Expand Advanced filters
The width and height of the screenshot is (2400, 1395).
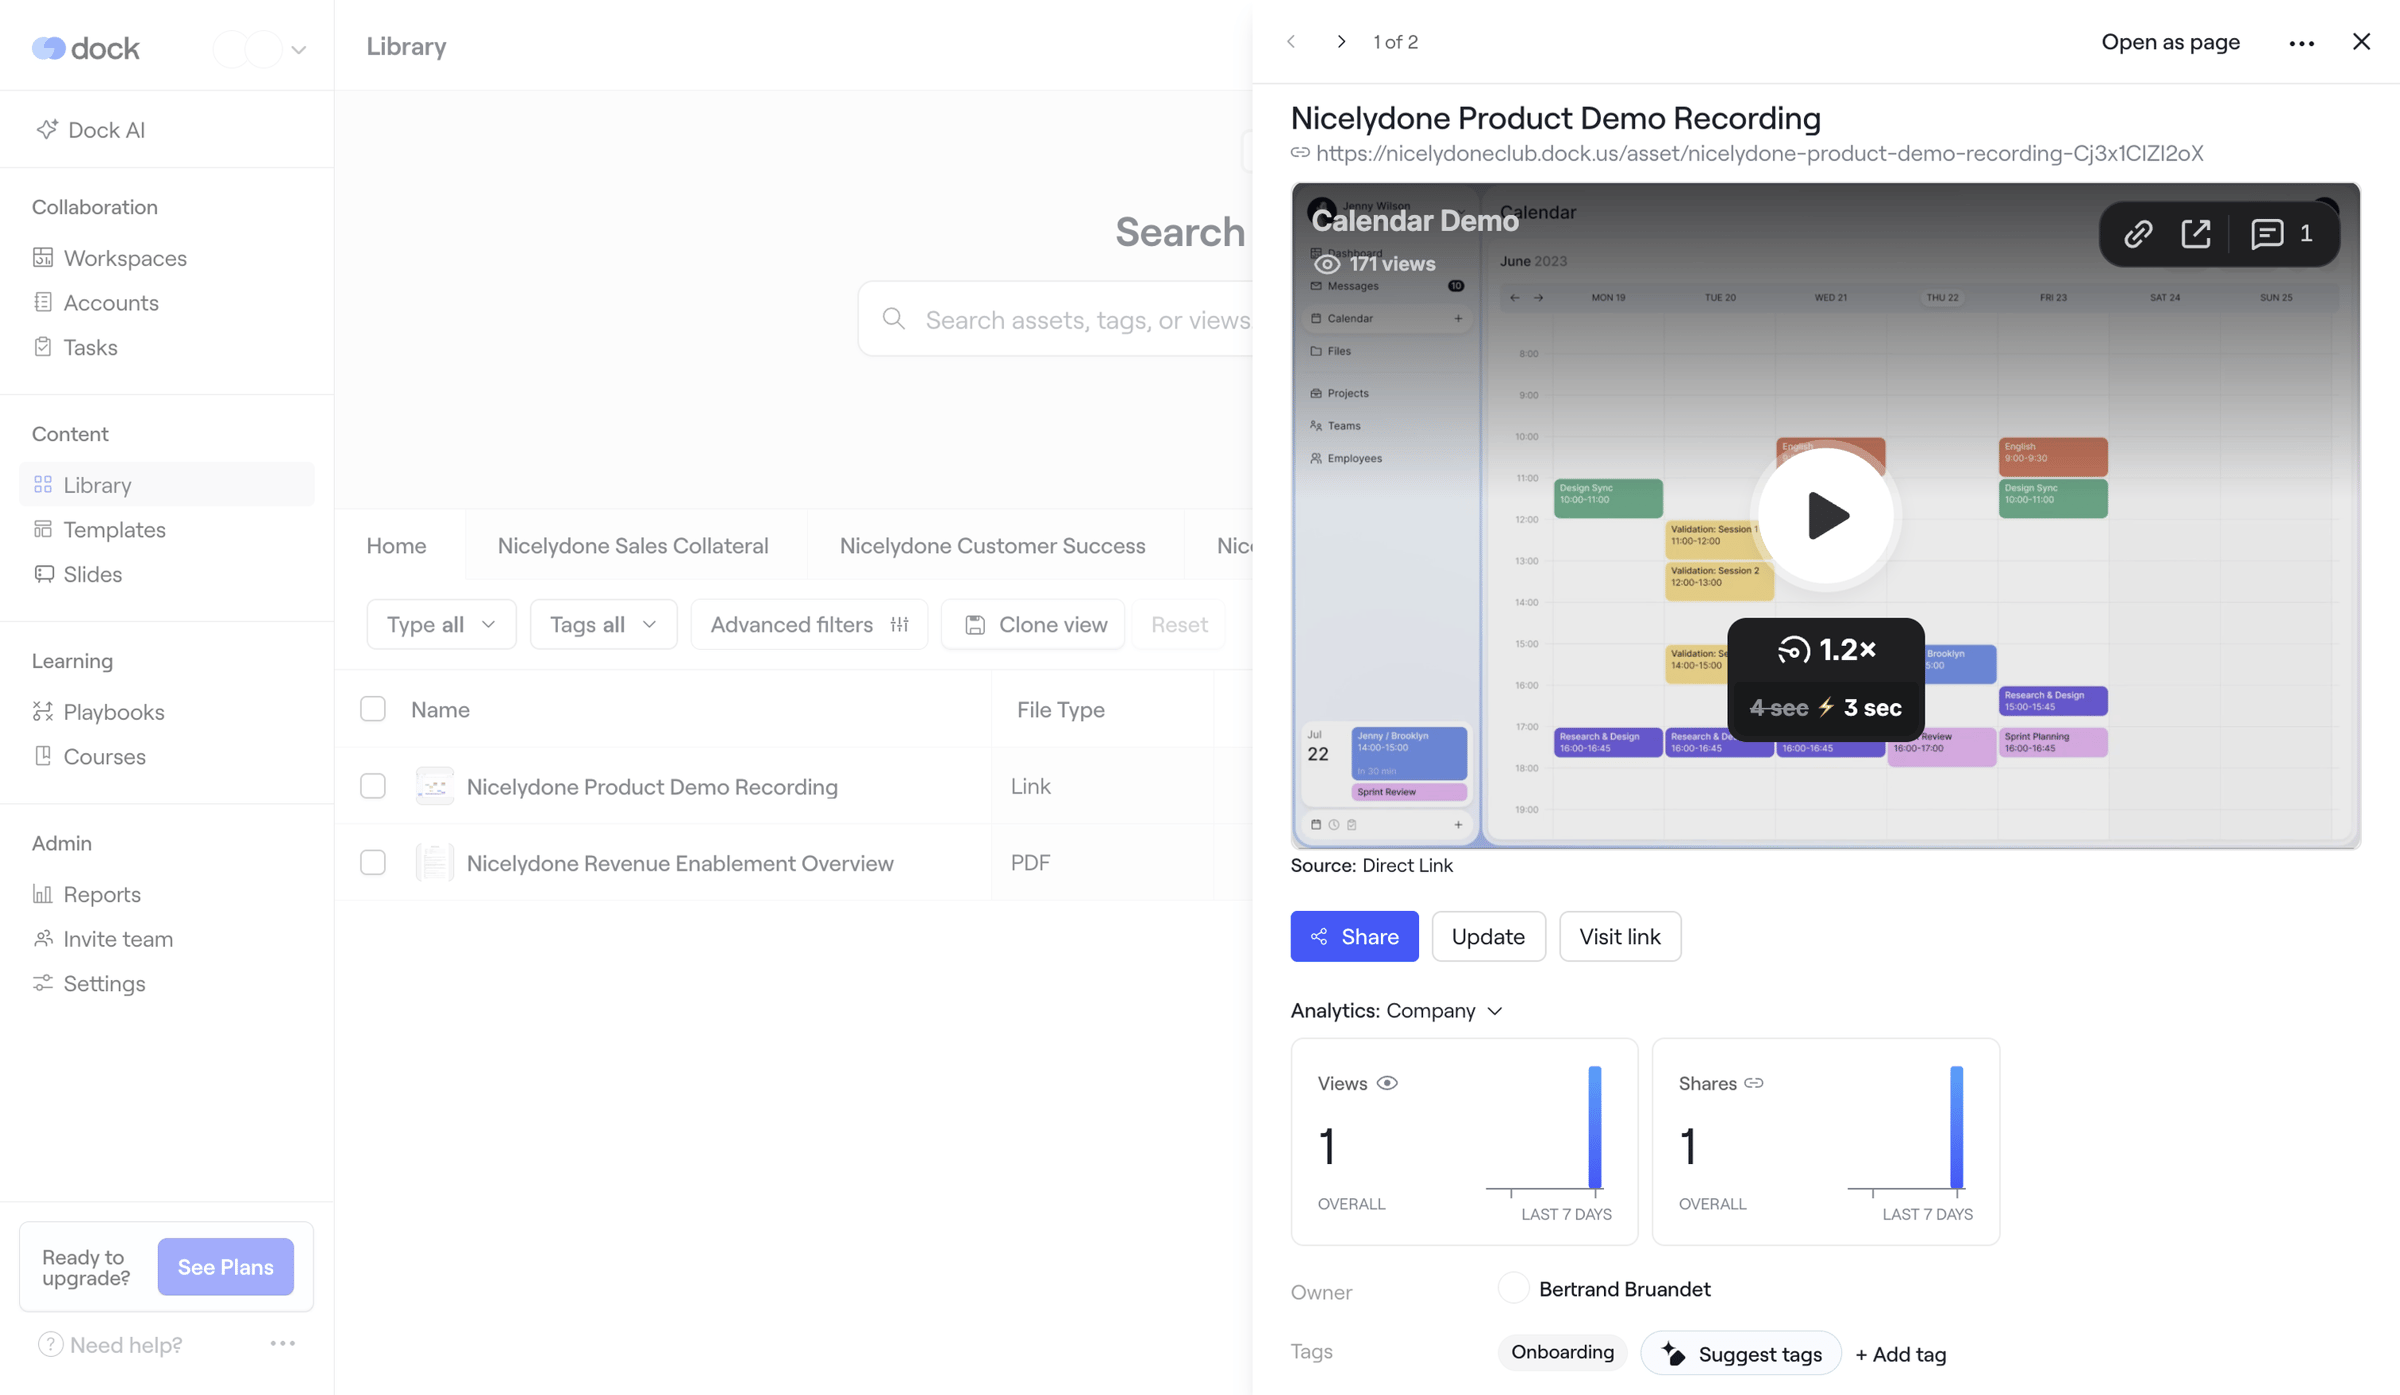(x=809, y=625)
